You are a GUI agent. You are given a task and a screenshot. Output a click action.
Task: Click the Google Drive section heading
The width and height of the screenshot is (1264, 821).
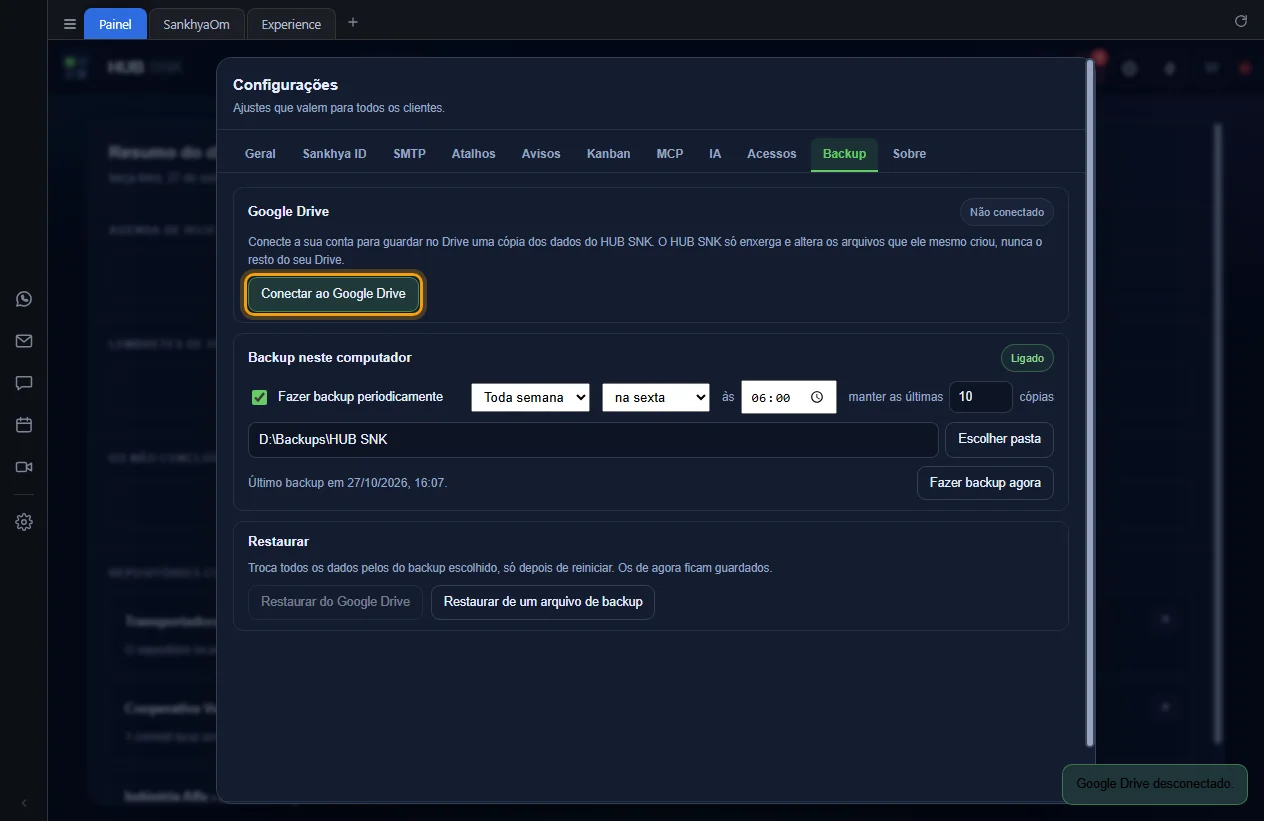click(x=288, y=211)
